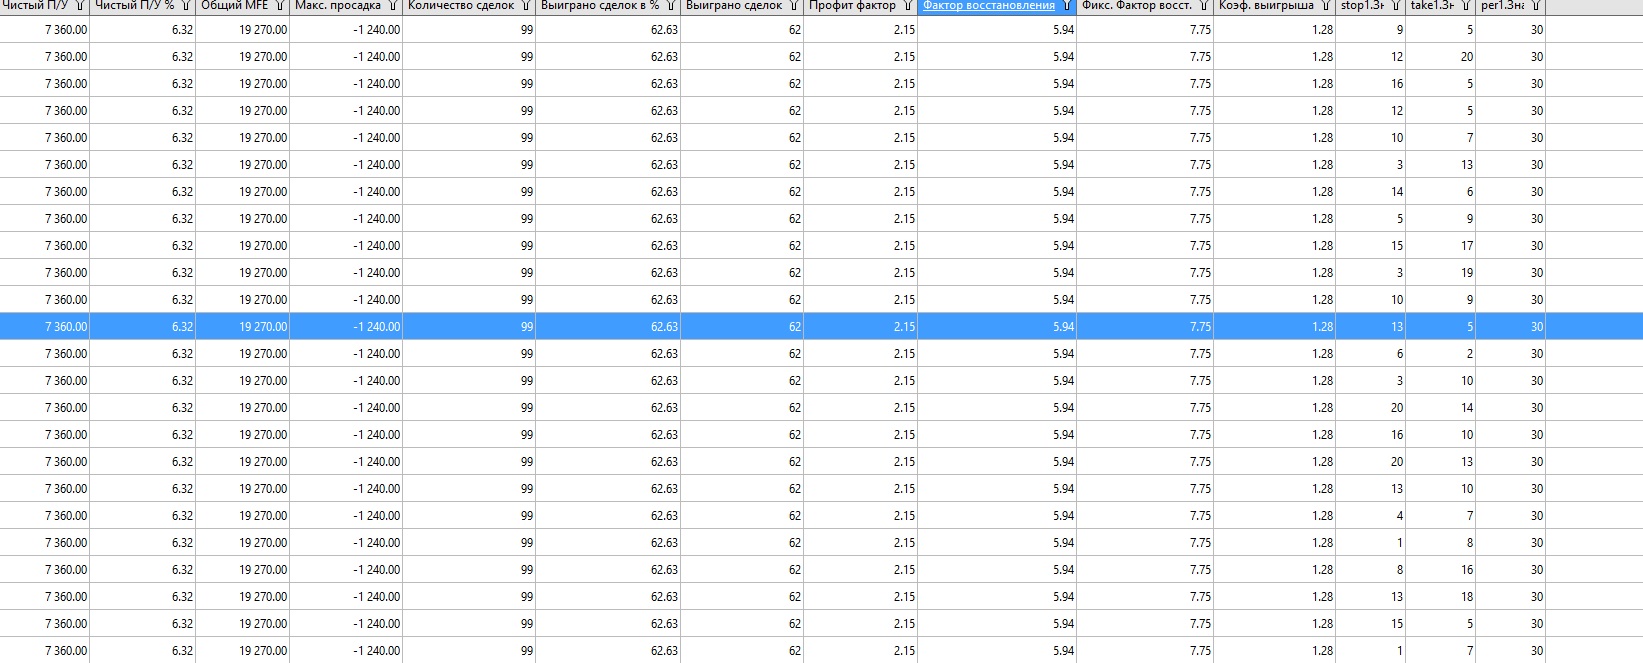Select the -1 240.00 cell in highlighted row
This screenshot has height=663, width=1643.
coord(346,327)
